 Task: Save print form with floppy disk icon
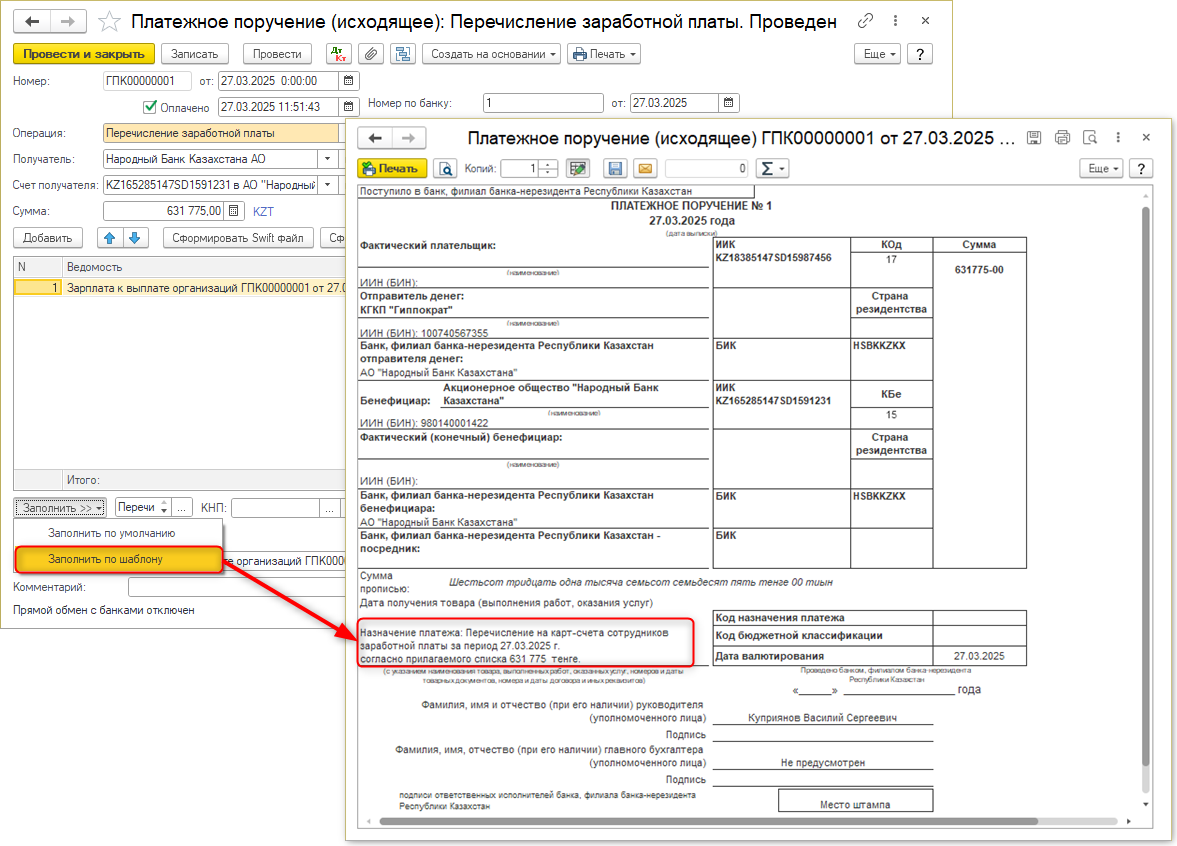(615, 169)
